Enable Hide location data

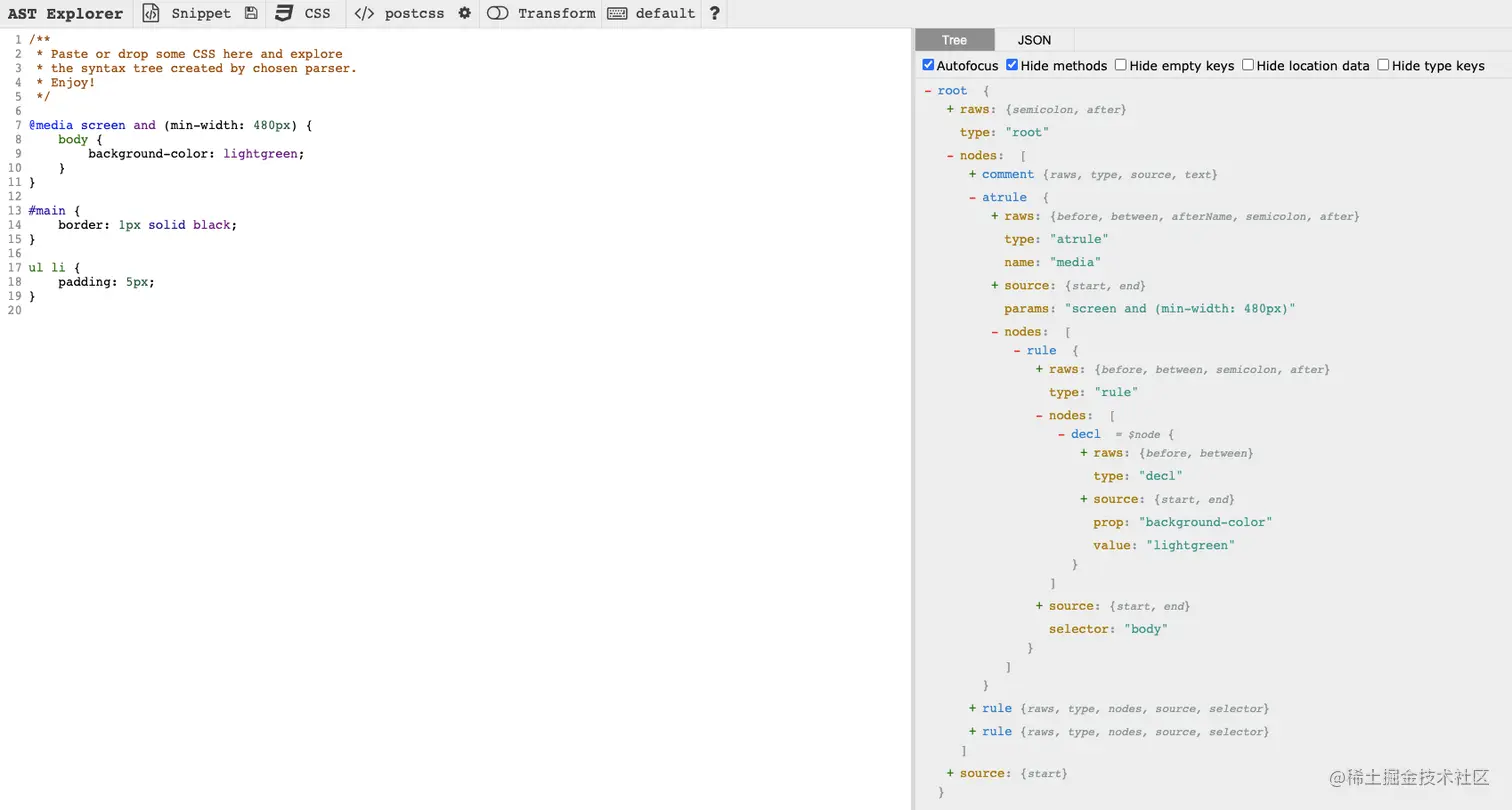point(1248,65)
